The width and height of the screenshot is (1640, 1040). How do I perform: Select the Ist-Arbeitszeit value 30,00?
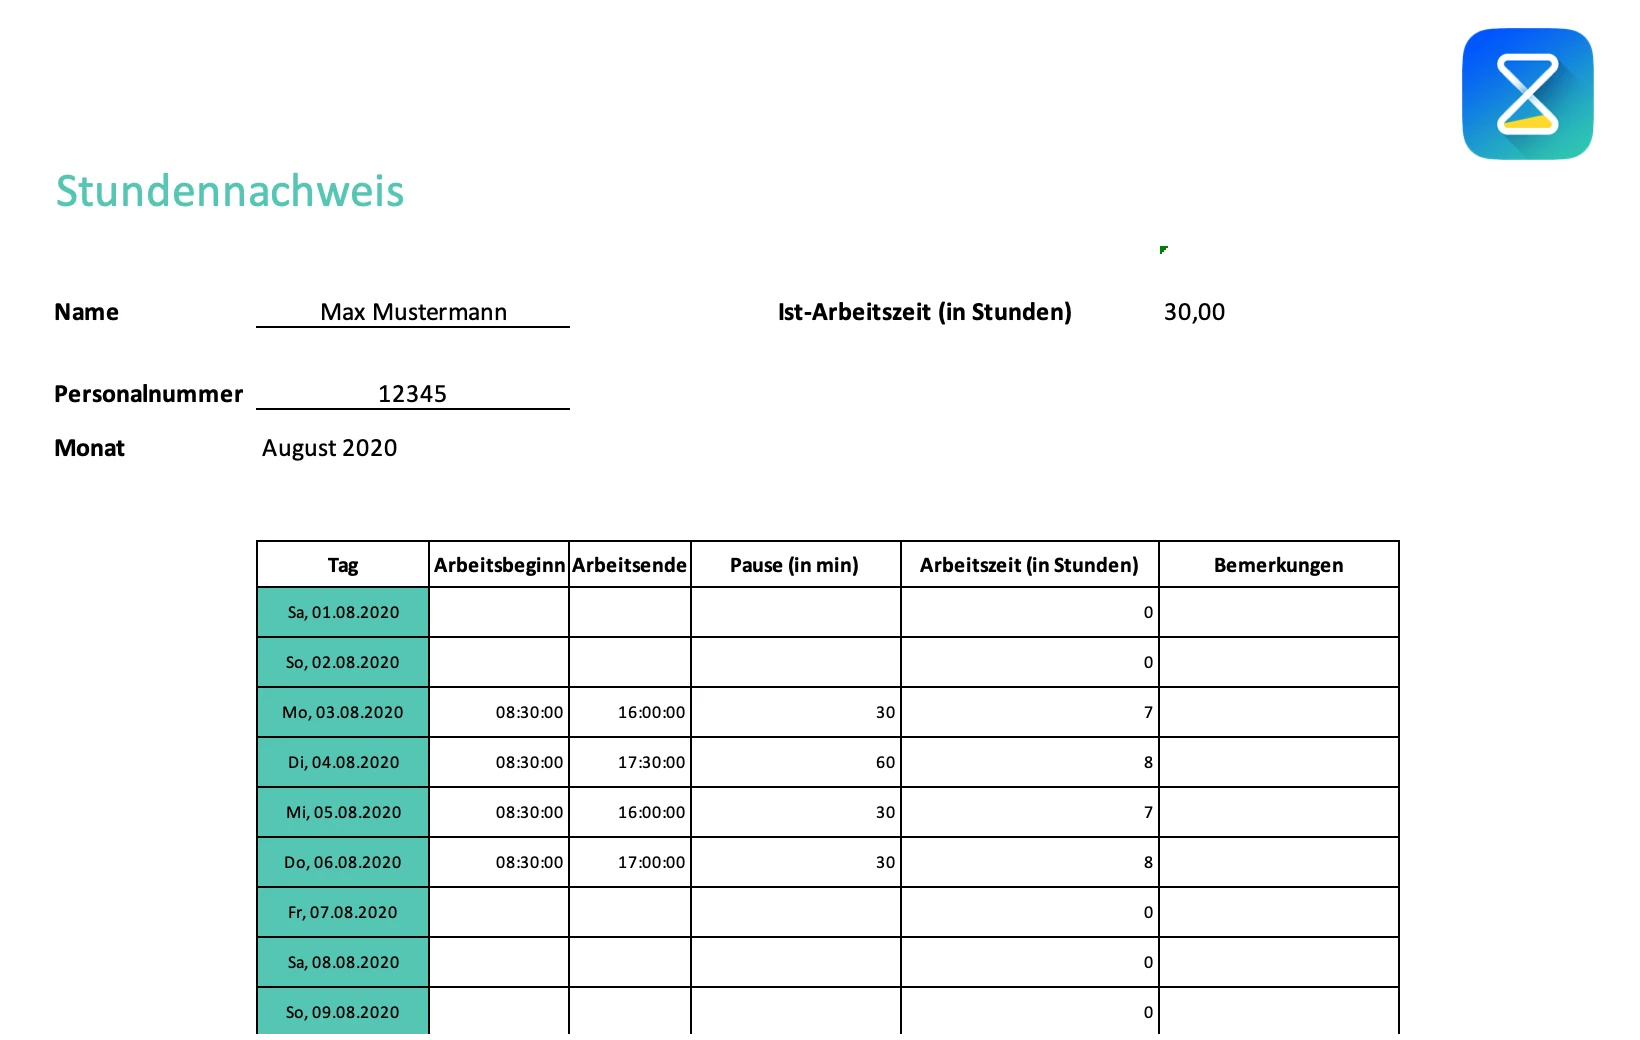click(x=1194, y=312)
